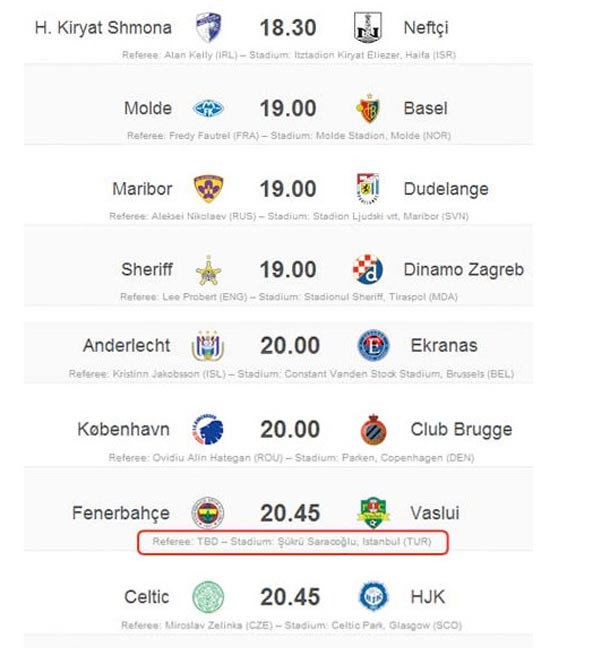Click the Maribor purple shield crest
This screenshot has width=610, height=664.
[x=208, y=189]
